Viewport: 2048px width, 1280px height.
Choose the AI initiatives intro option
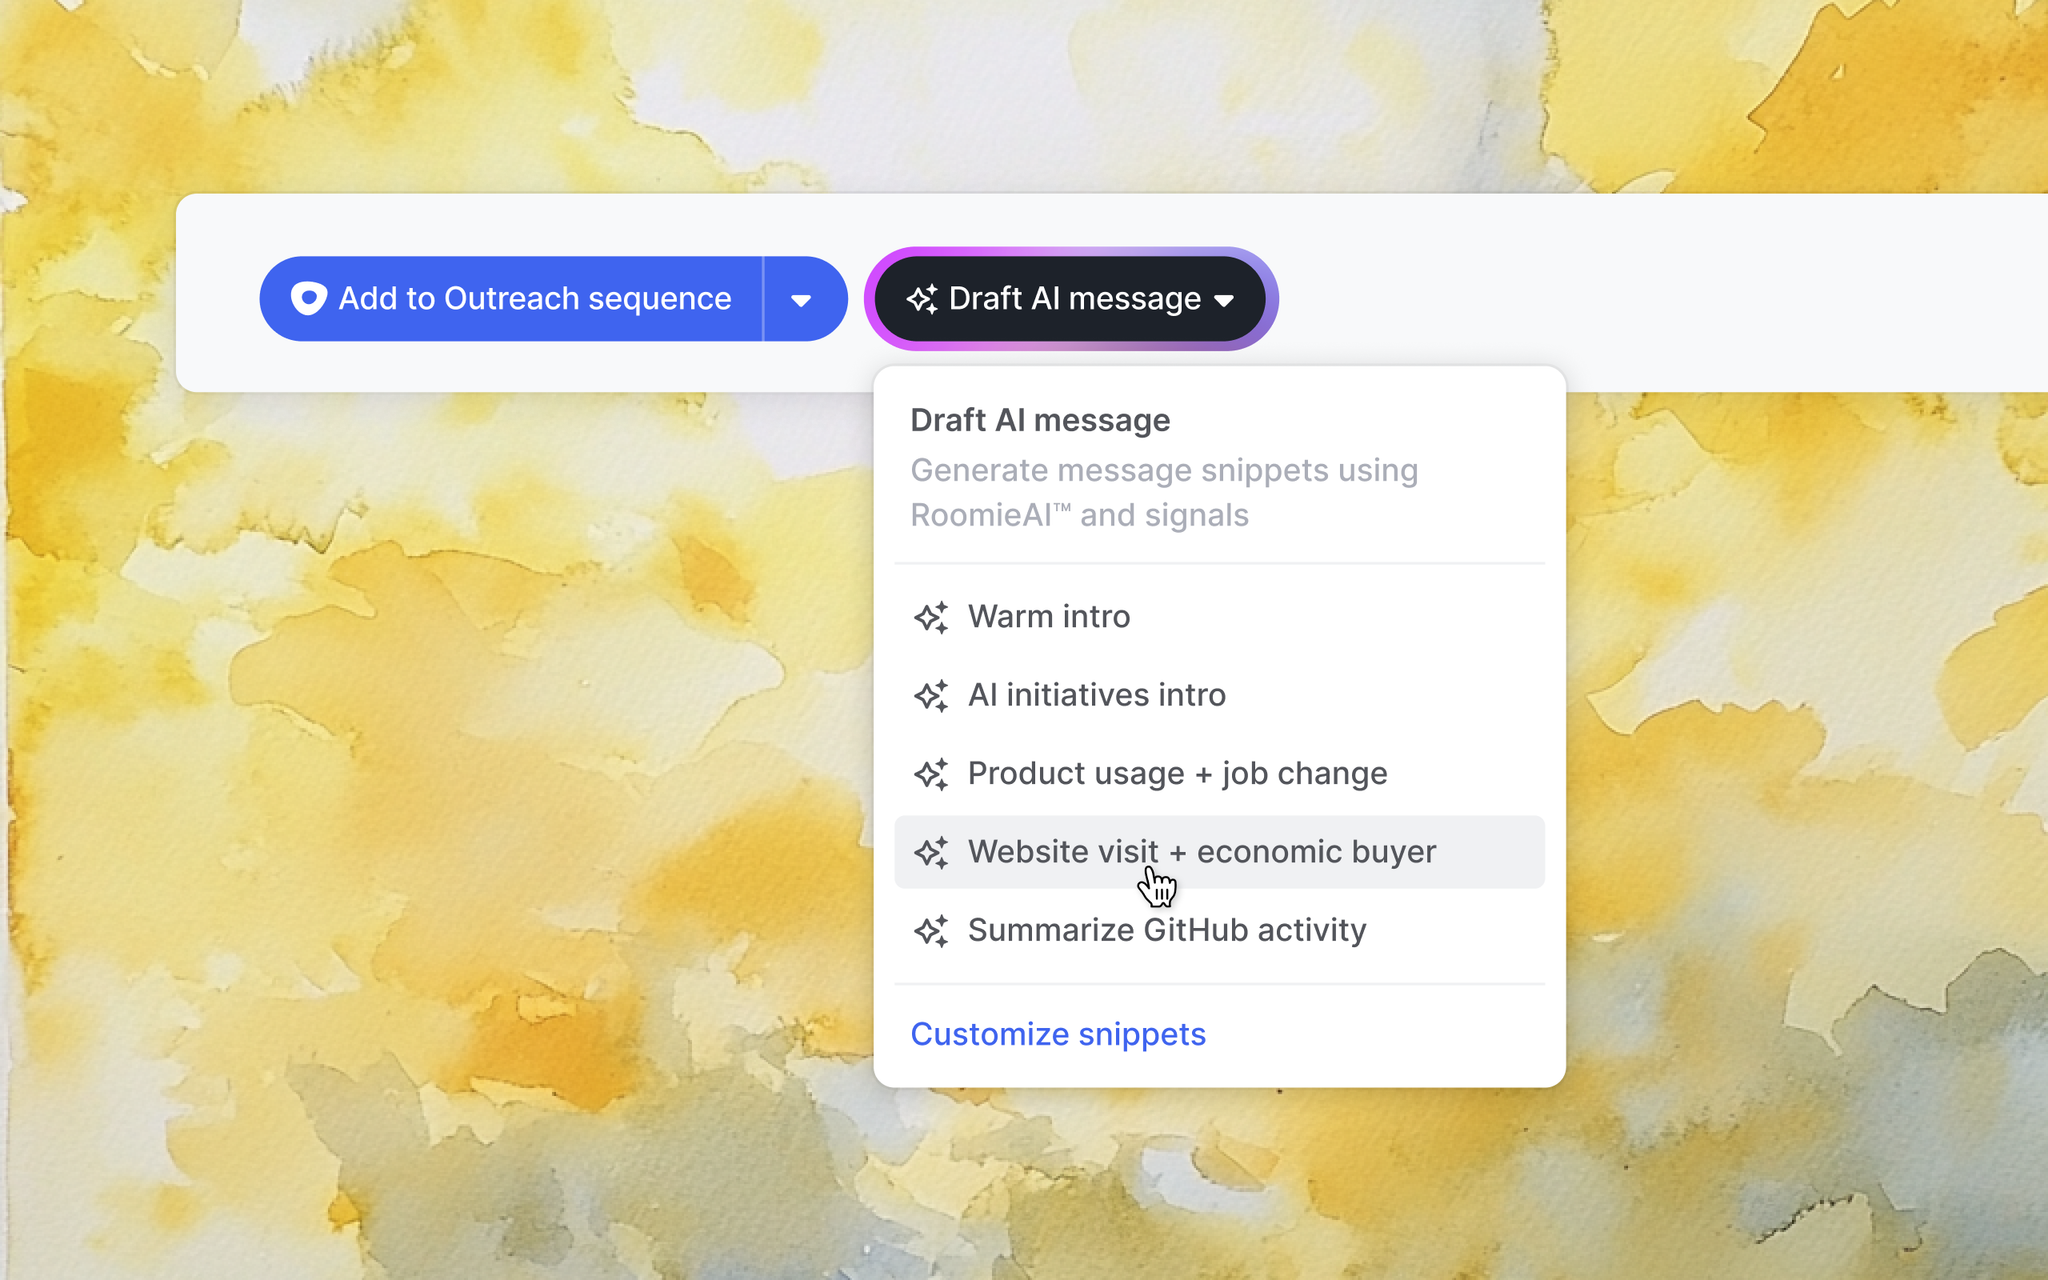(x=1096, y=695)
